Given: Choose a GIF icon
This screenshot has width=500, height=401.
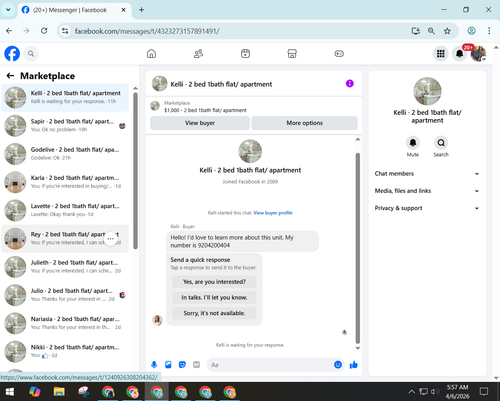Looking at the screenshot, I should (196, 365).
